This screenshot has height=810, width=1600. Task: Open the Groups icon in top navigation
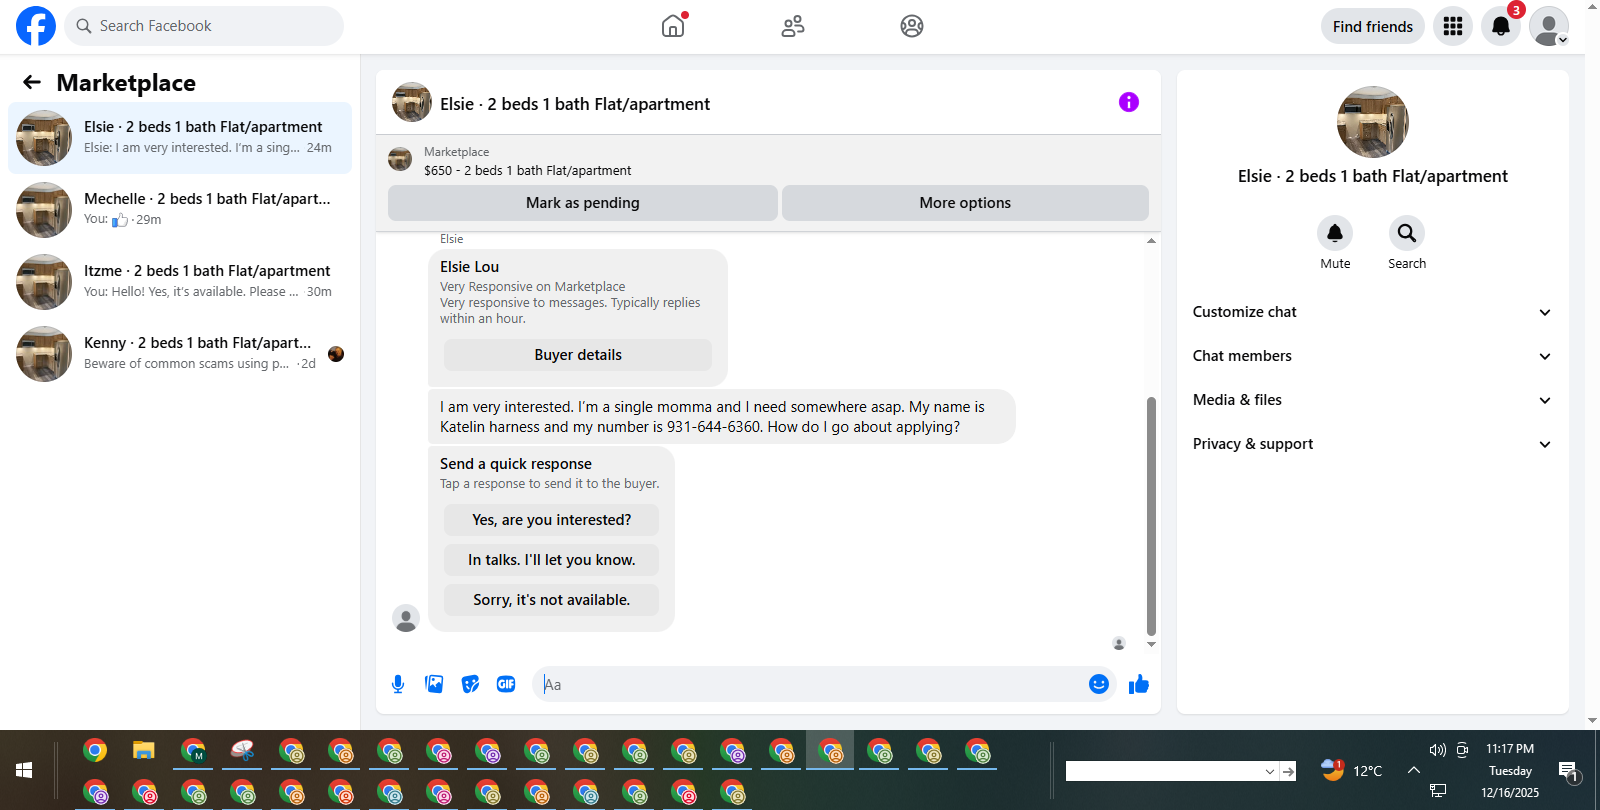pos(912,26)
